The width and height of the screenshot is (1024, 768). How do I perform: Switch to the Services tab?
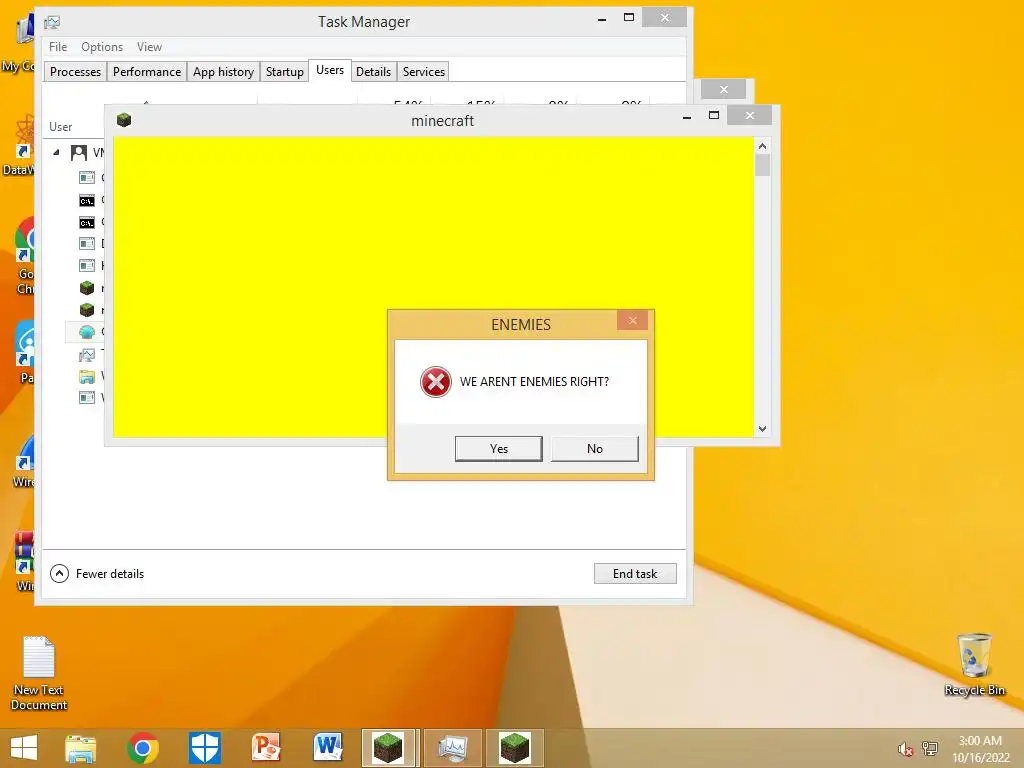424,72
